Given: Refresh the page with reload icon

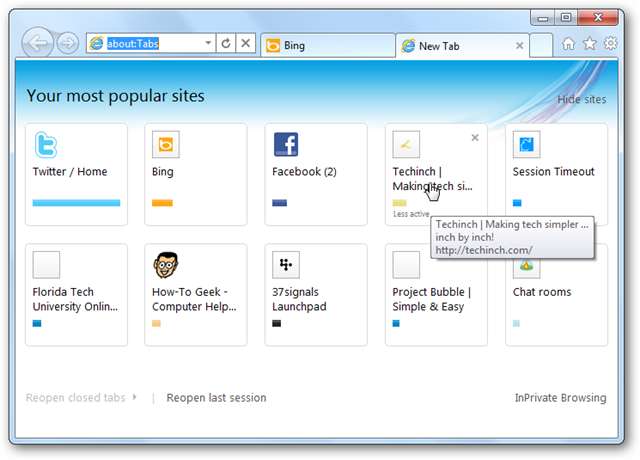Looking at the screenshot, I should pos(226,44).
